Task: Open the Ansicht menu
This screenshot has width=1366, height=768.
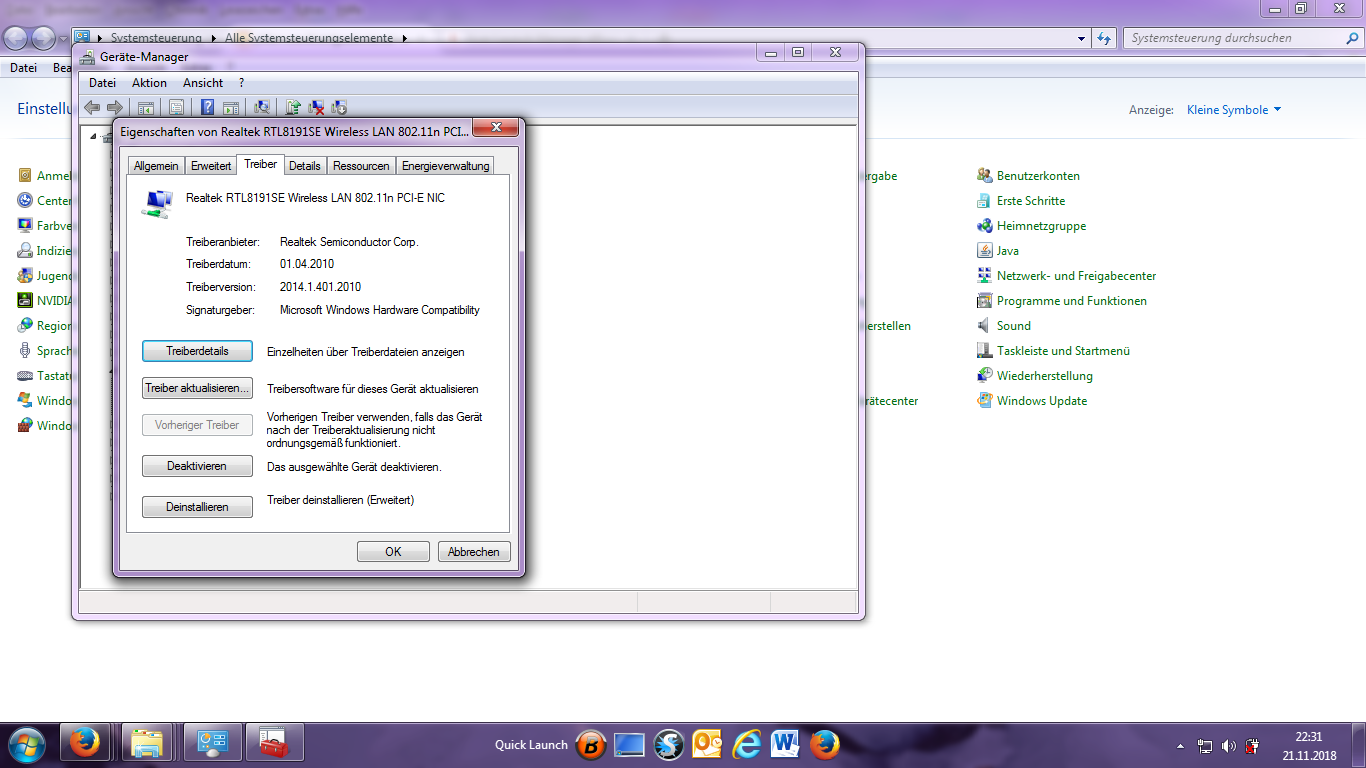Action: [203, 83]
